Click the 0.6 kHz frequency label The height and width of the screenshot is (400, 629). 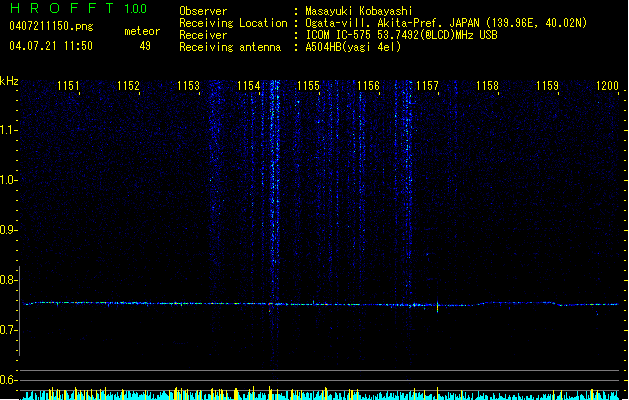8,380
